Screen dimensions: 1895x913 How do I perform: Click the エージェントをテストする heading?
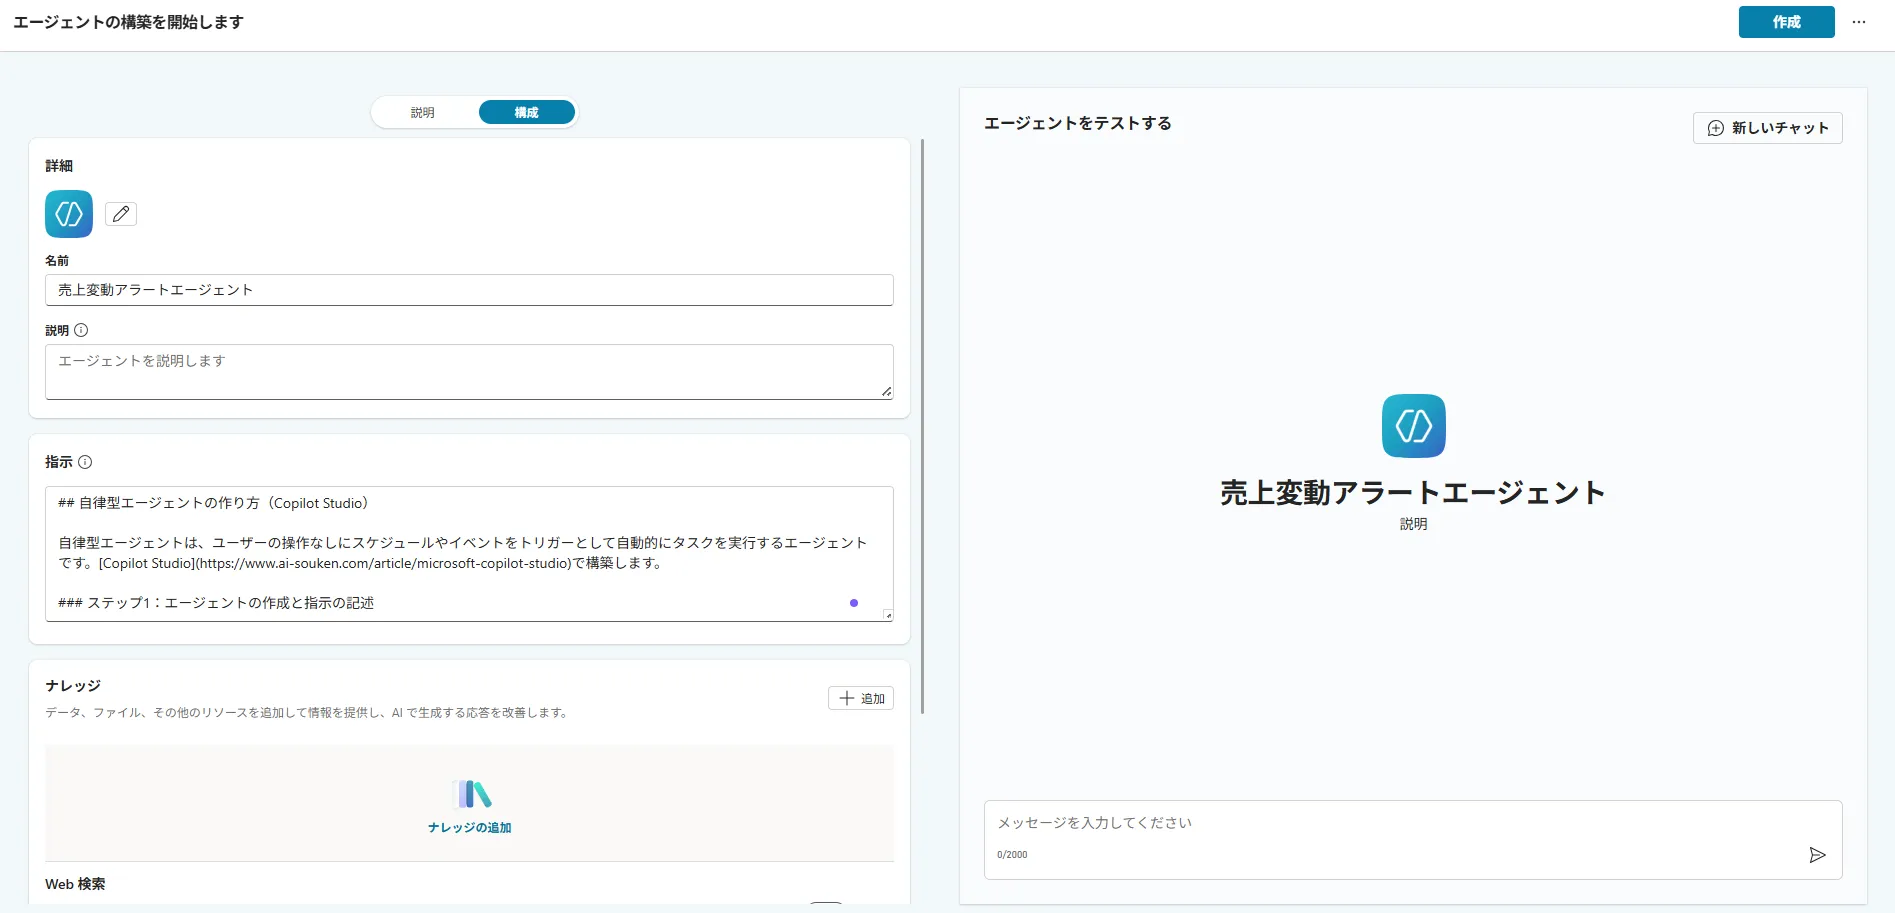[x=1078, y=123]
